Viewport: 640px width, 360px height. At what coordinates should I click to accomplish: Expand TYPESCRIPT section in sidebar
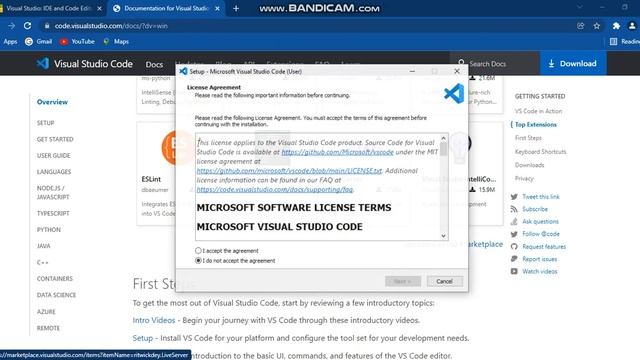tap(53, 213)
